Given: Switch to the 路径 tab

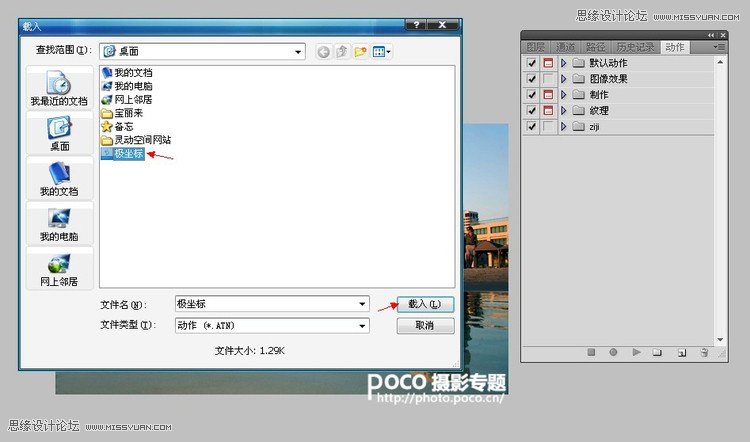Looking at the screenshot, I should [596, 47].
